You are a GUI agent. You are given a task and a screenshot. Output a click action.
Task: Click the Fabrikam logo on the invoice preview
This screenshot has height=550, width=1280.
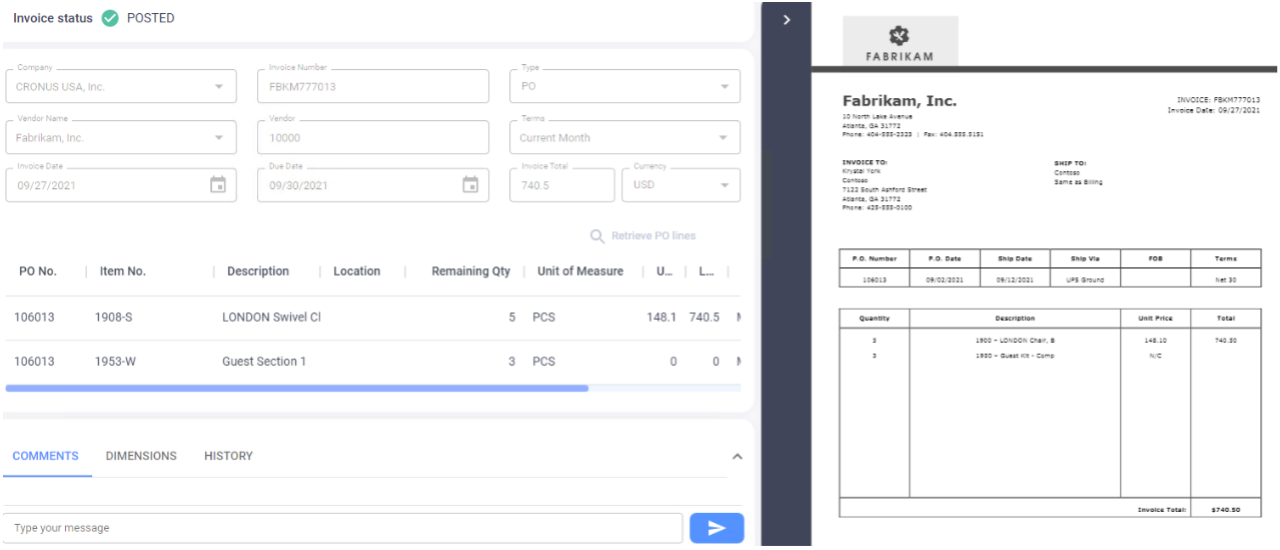click(900, 42)
